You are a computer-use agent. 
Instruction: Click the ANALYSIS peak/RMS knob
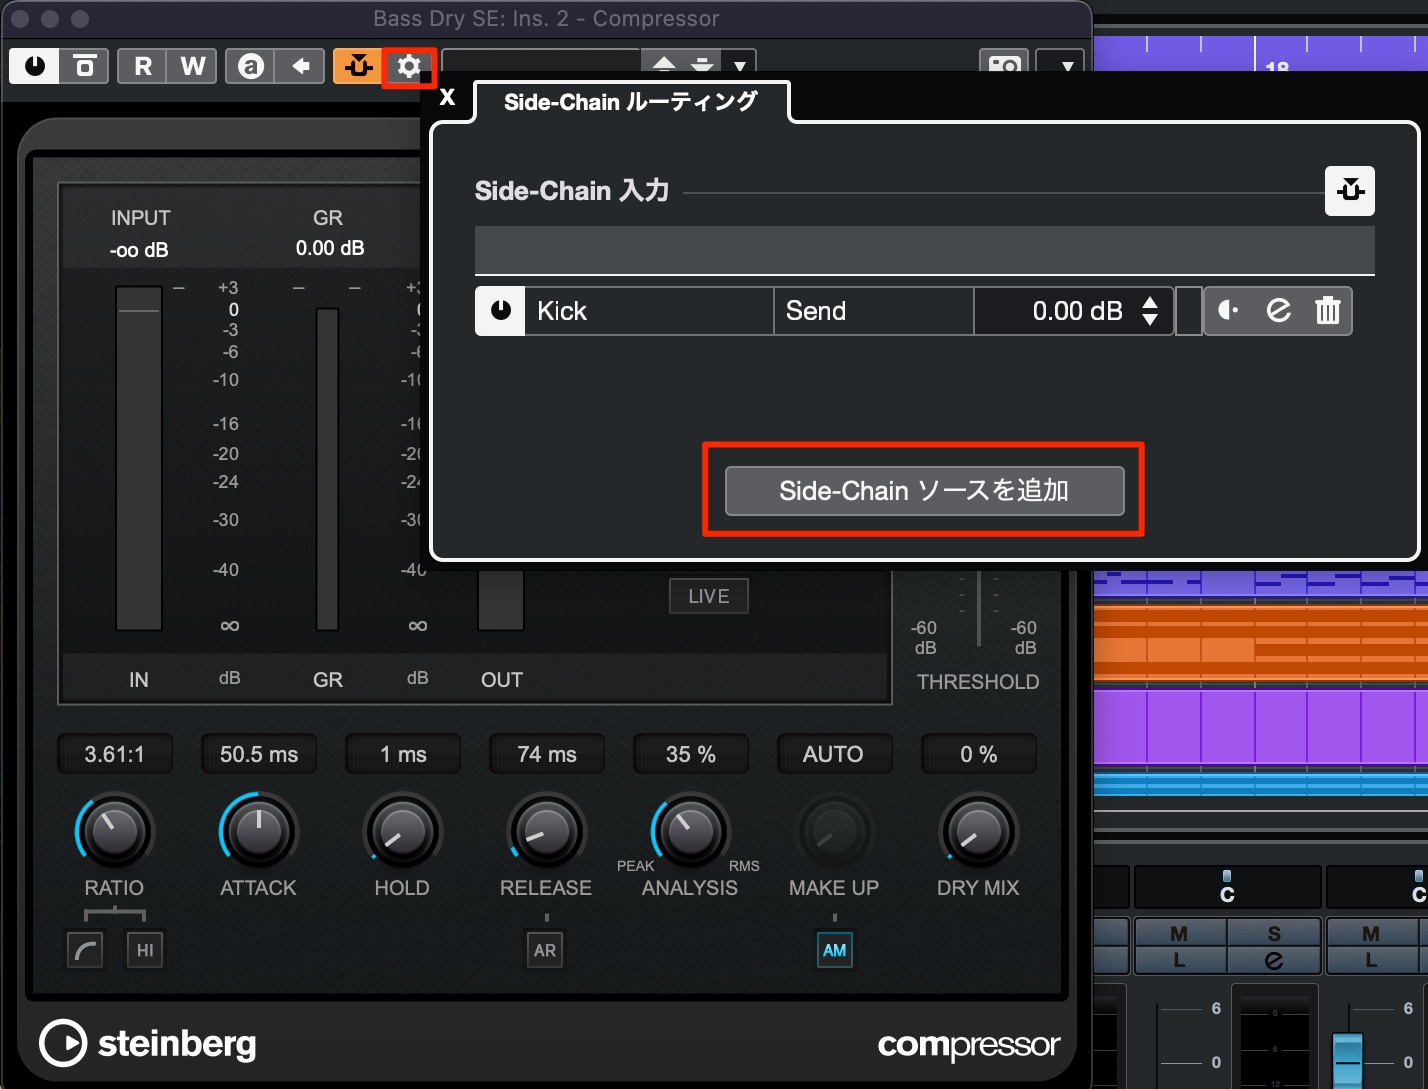click(x=690, y=831)
